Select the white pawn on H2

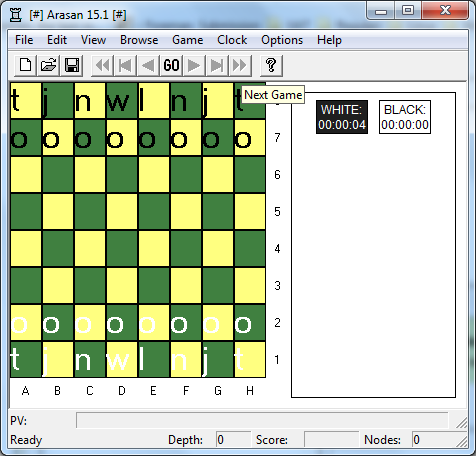[250, 323]
